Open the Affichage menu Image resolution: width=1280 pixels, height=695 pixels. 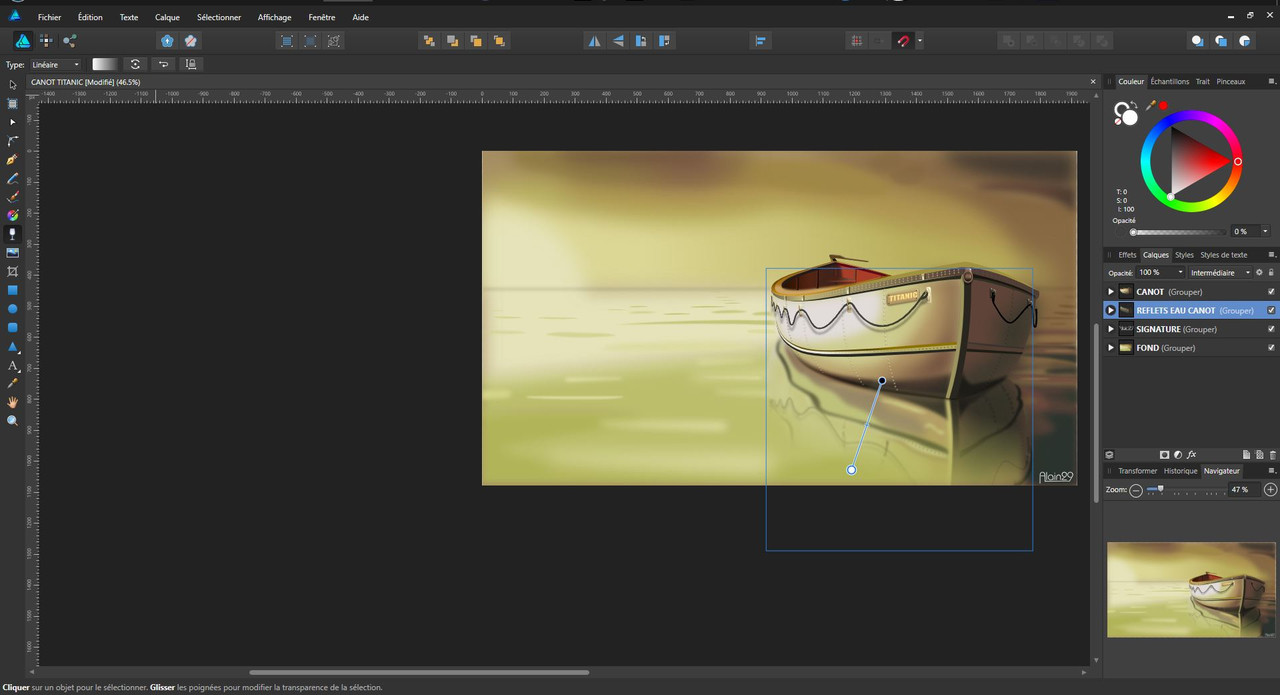(275, 17)
